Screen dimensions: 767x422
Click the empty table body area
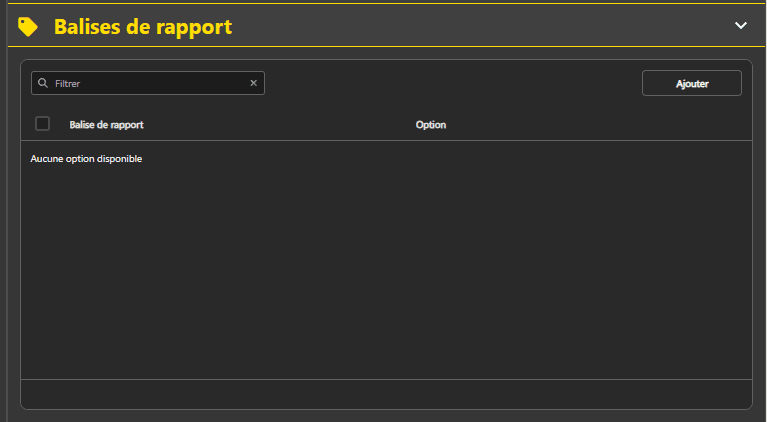point(385,270)
